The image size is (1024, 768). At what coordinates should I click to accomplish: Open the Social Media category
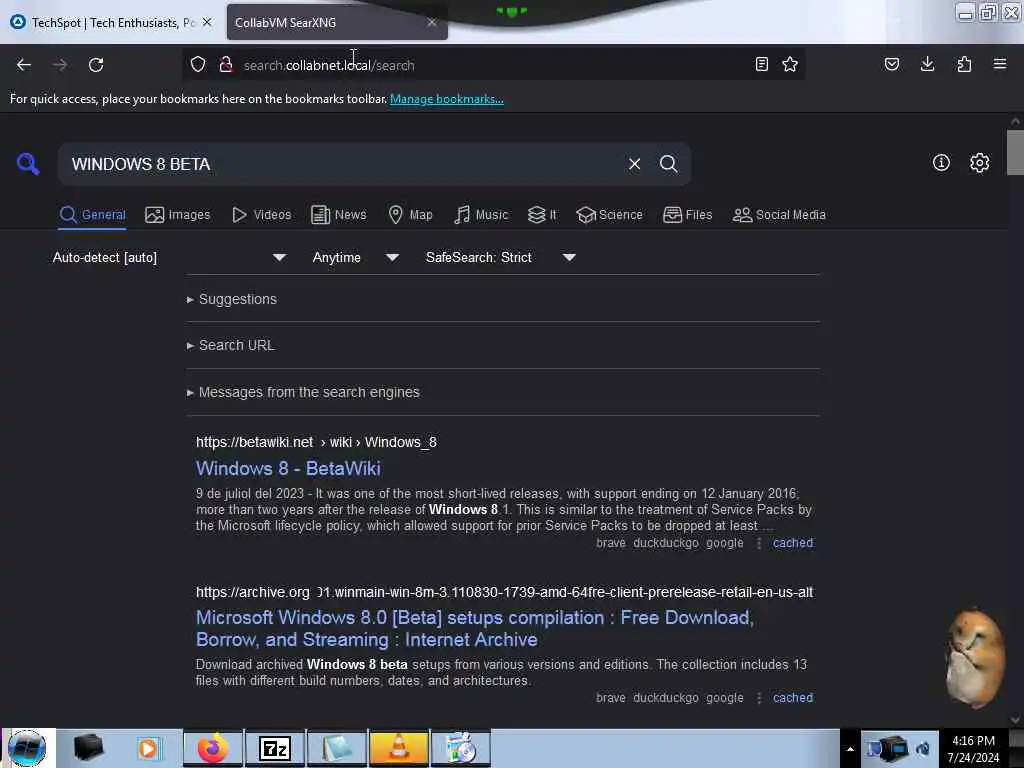pyautogui.click(x=779, y=215)
